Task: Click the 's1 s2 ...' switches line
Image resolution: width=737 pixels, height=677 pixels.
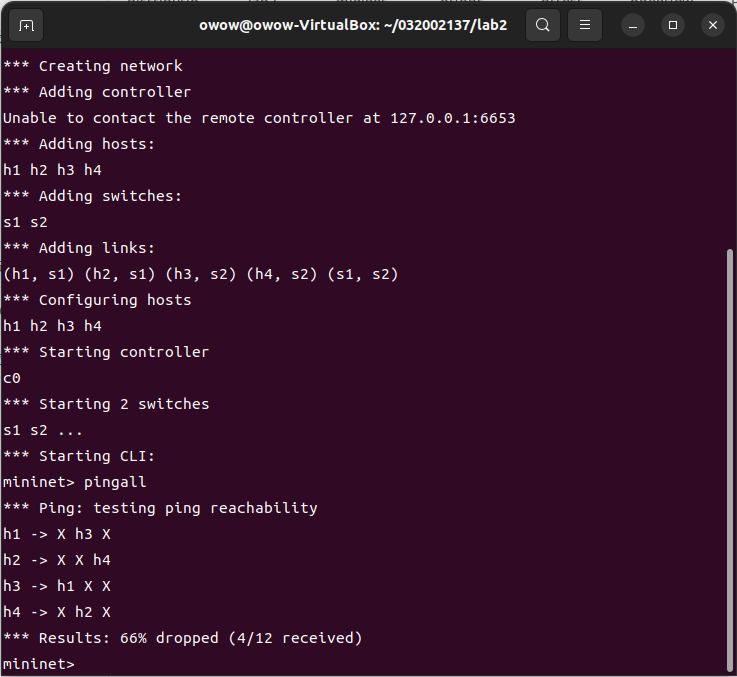Action: click(43, 430)
